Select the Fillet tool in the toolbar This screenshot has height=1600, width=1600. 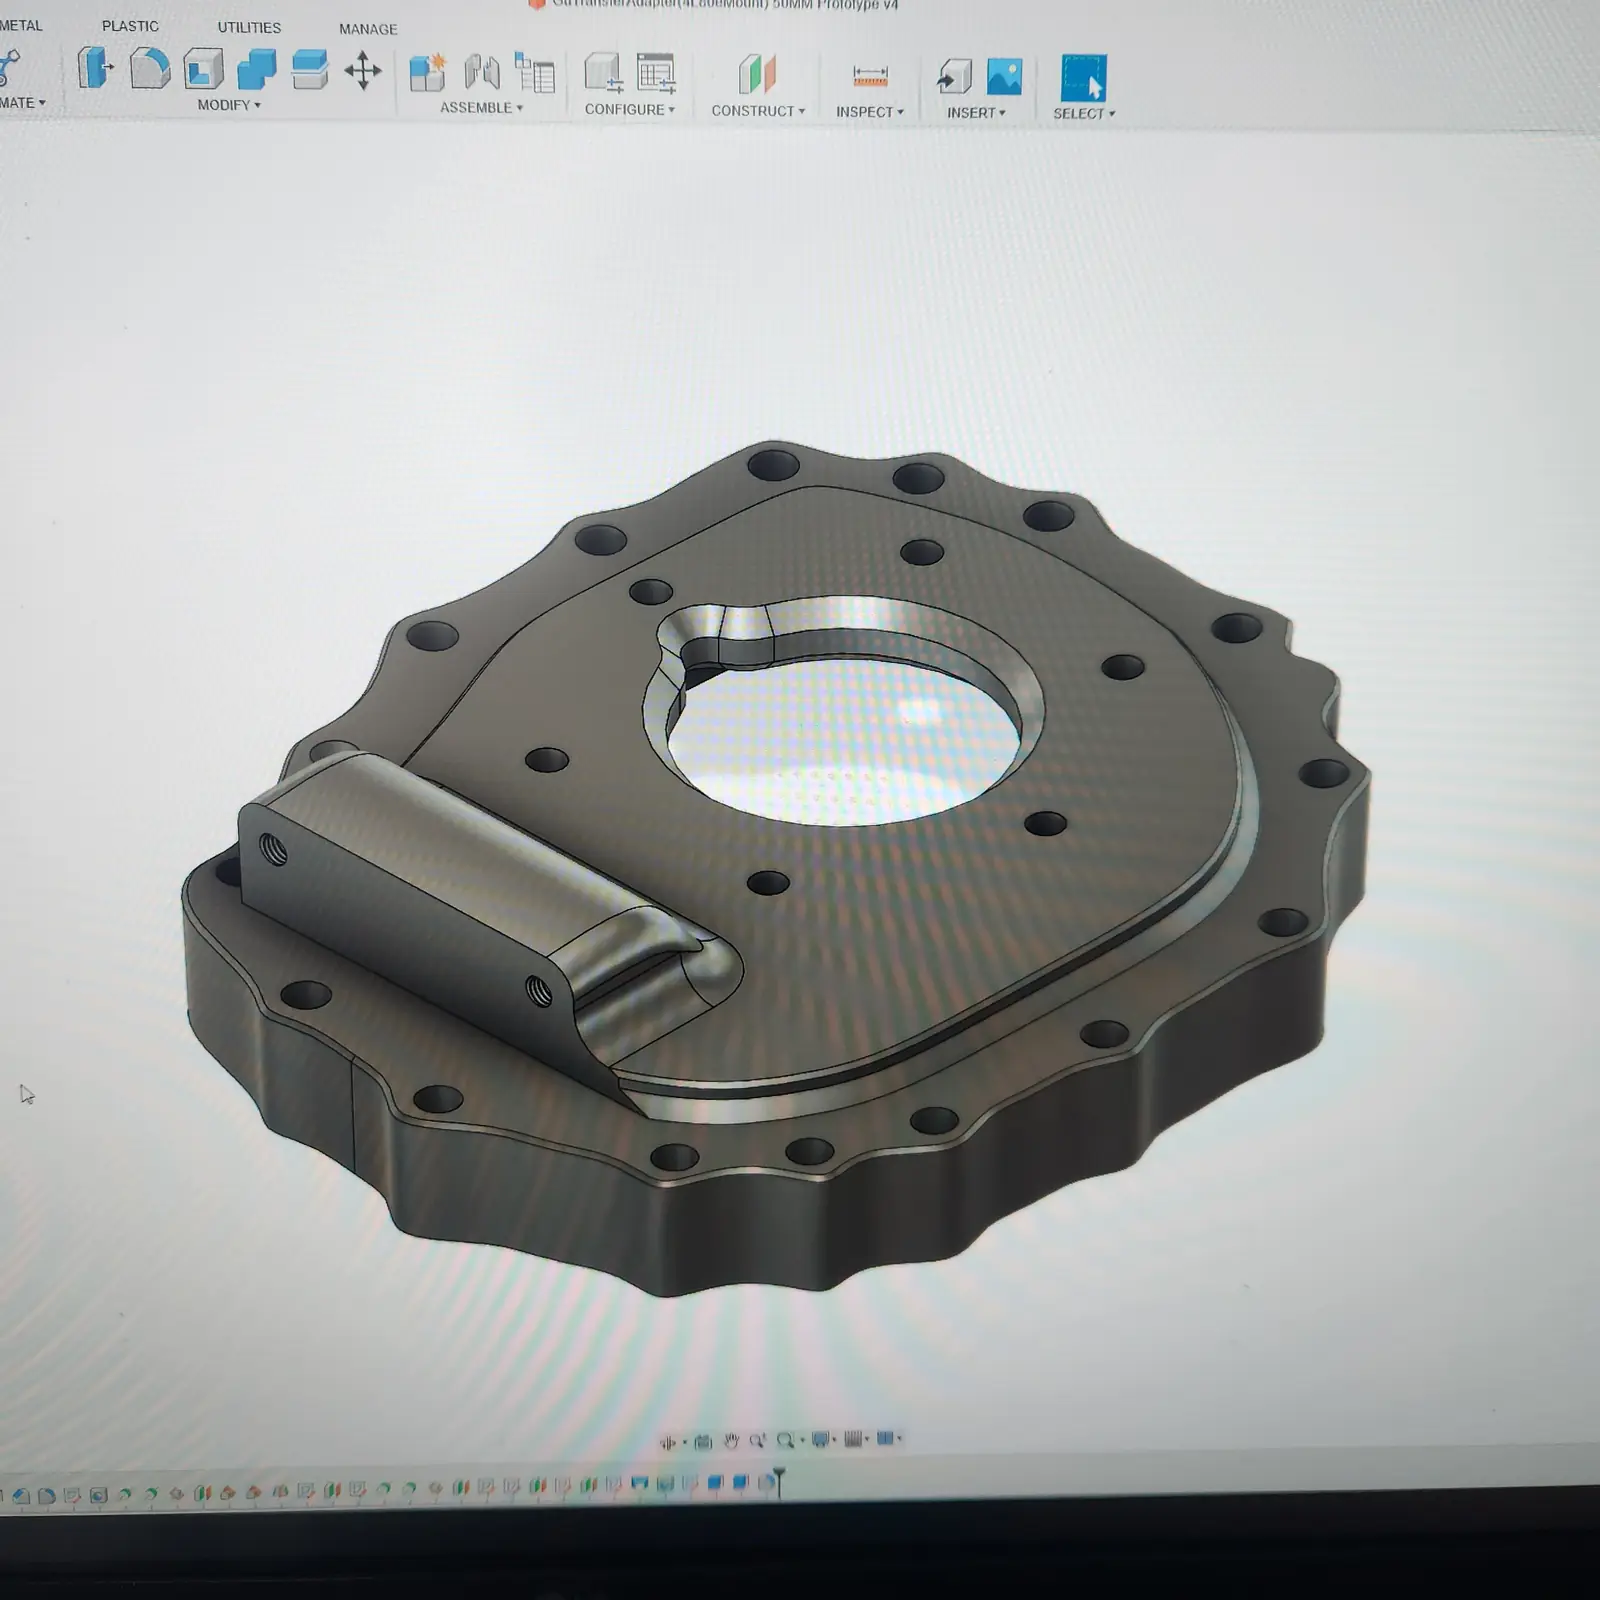150,68
